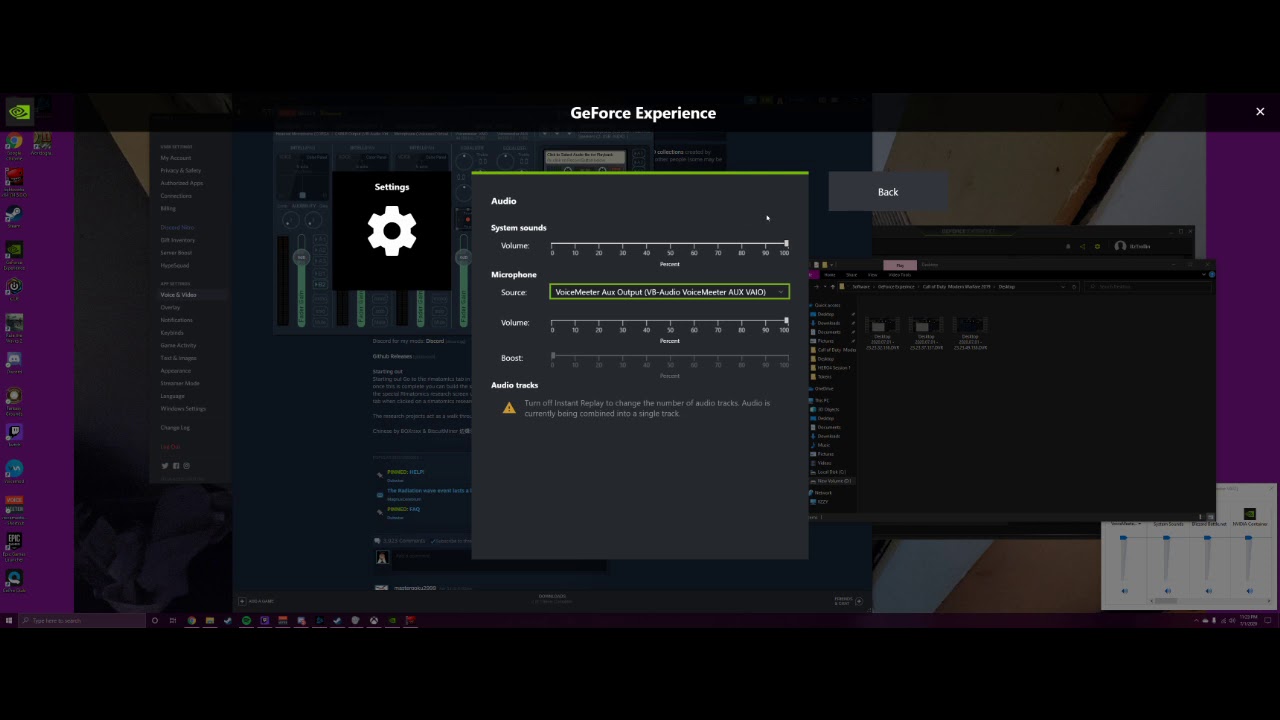The image size is (1280, 720).
Task: Click Log Out in Discord settings
Action: 171,446
